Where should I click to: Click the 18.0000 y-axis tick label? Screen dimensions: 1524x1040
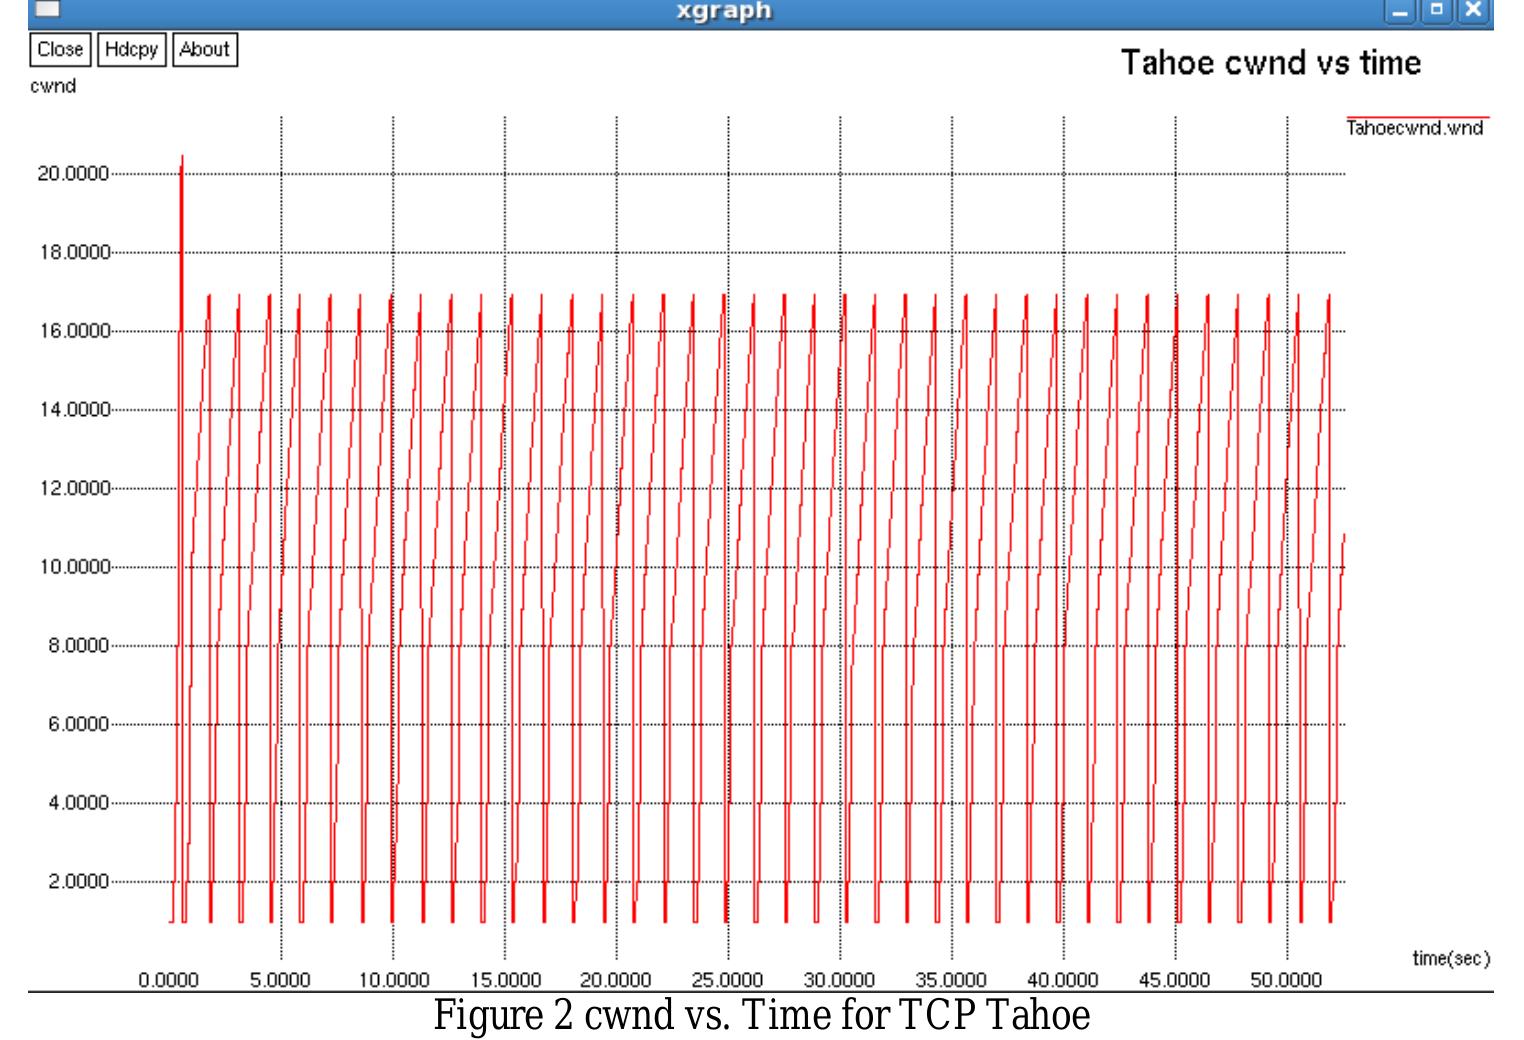click(73, 252)
